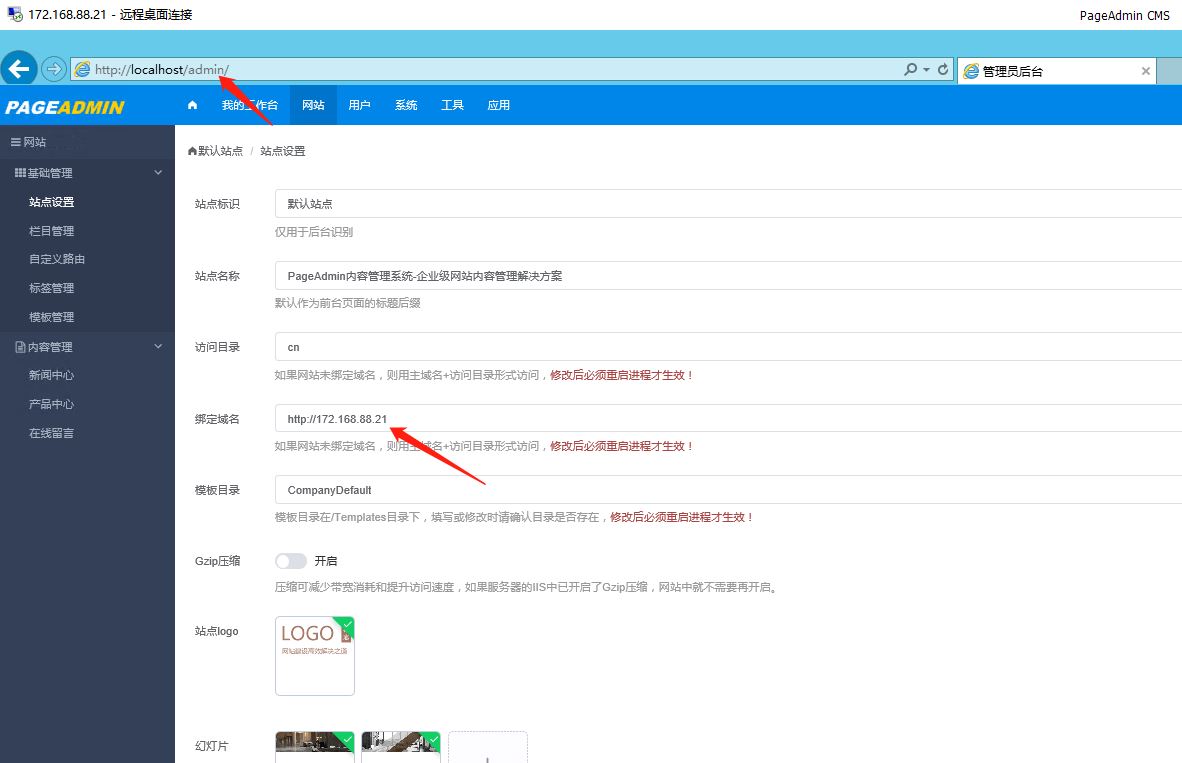Click the 默认作为前台页面的标题后缀 hint text
This screenshot has width=1182, height=763.
[348, 303]
